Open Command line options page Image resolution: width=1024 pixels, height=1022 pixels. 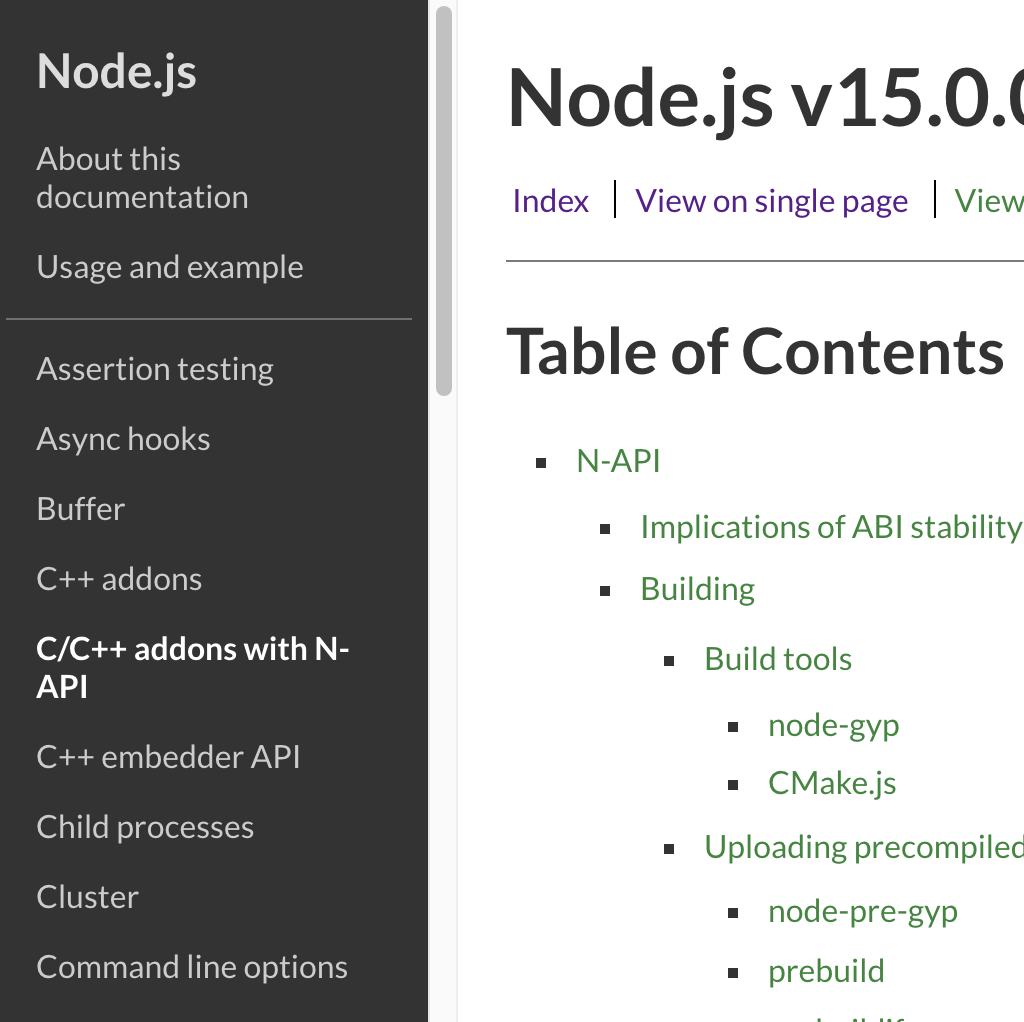point(192,967)
